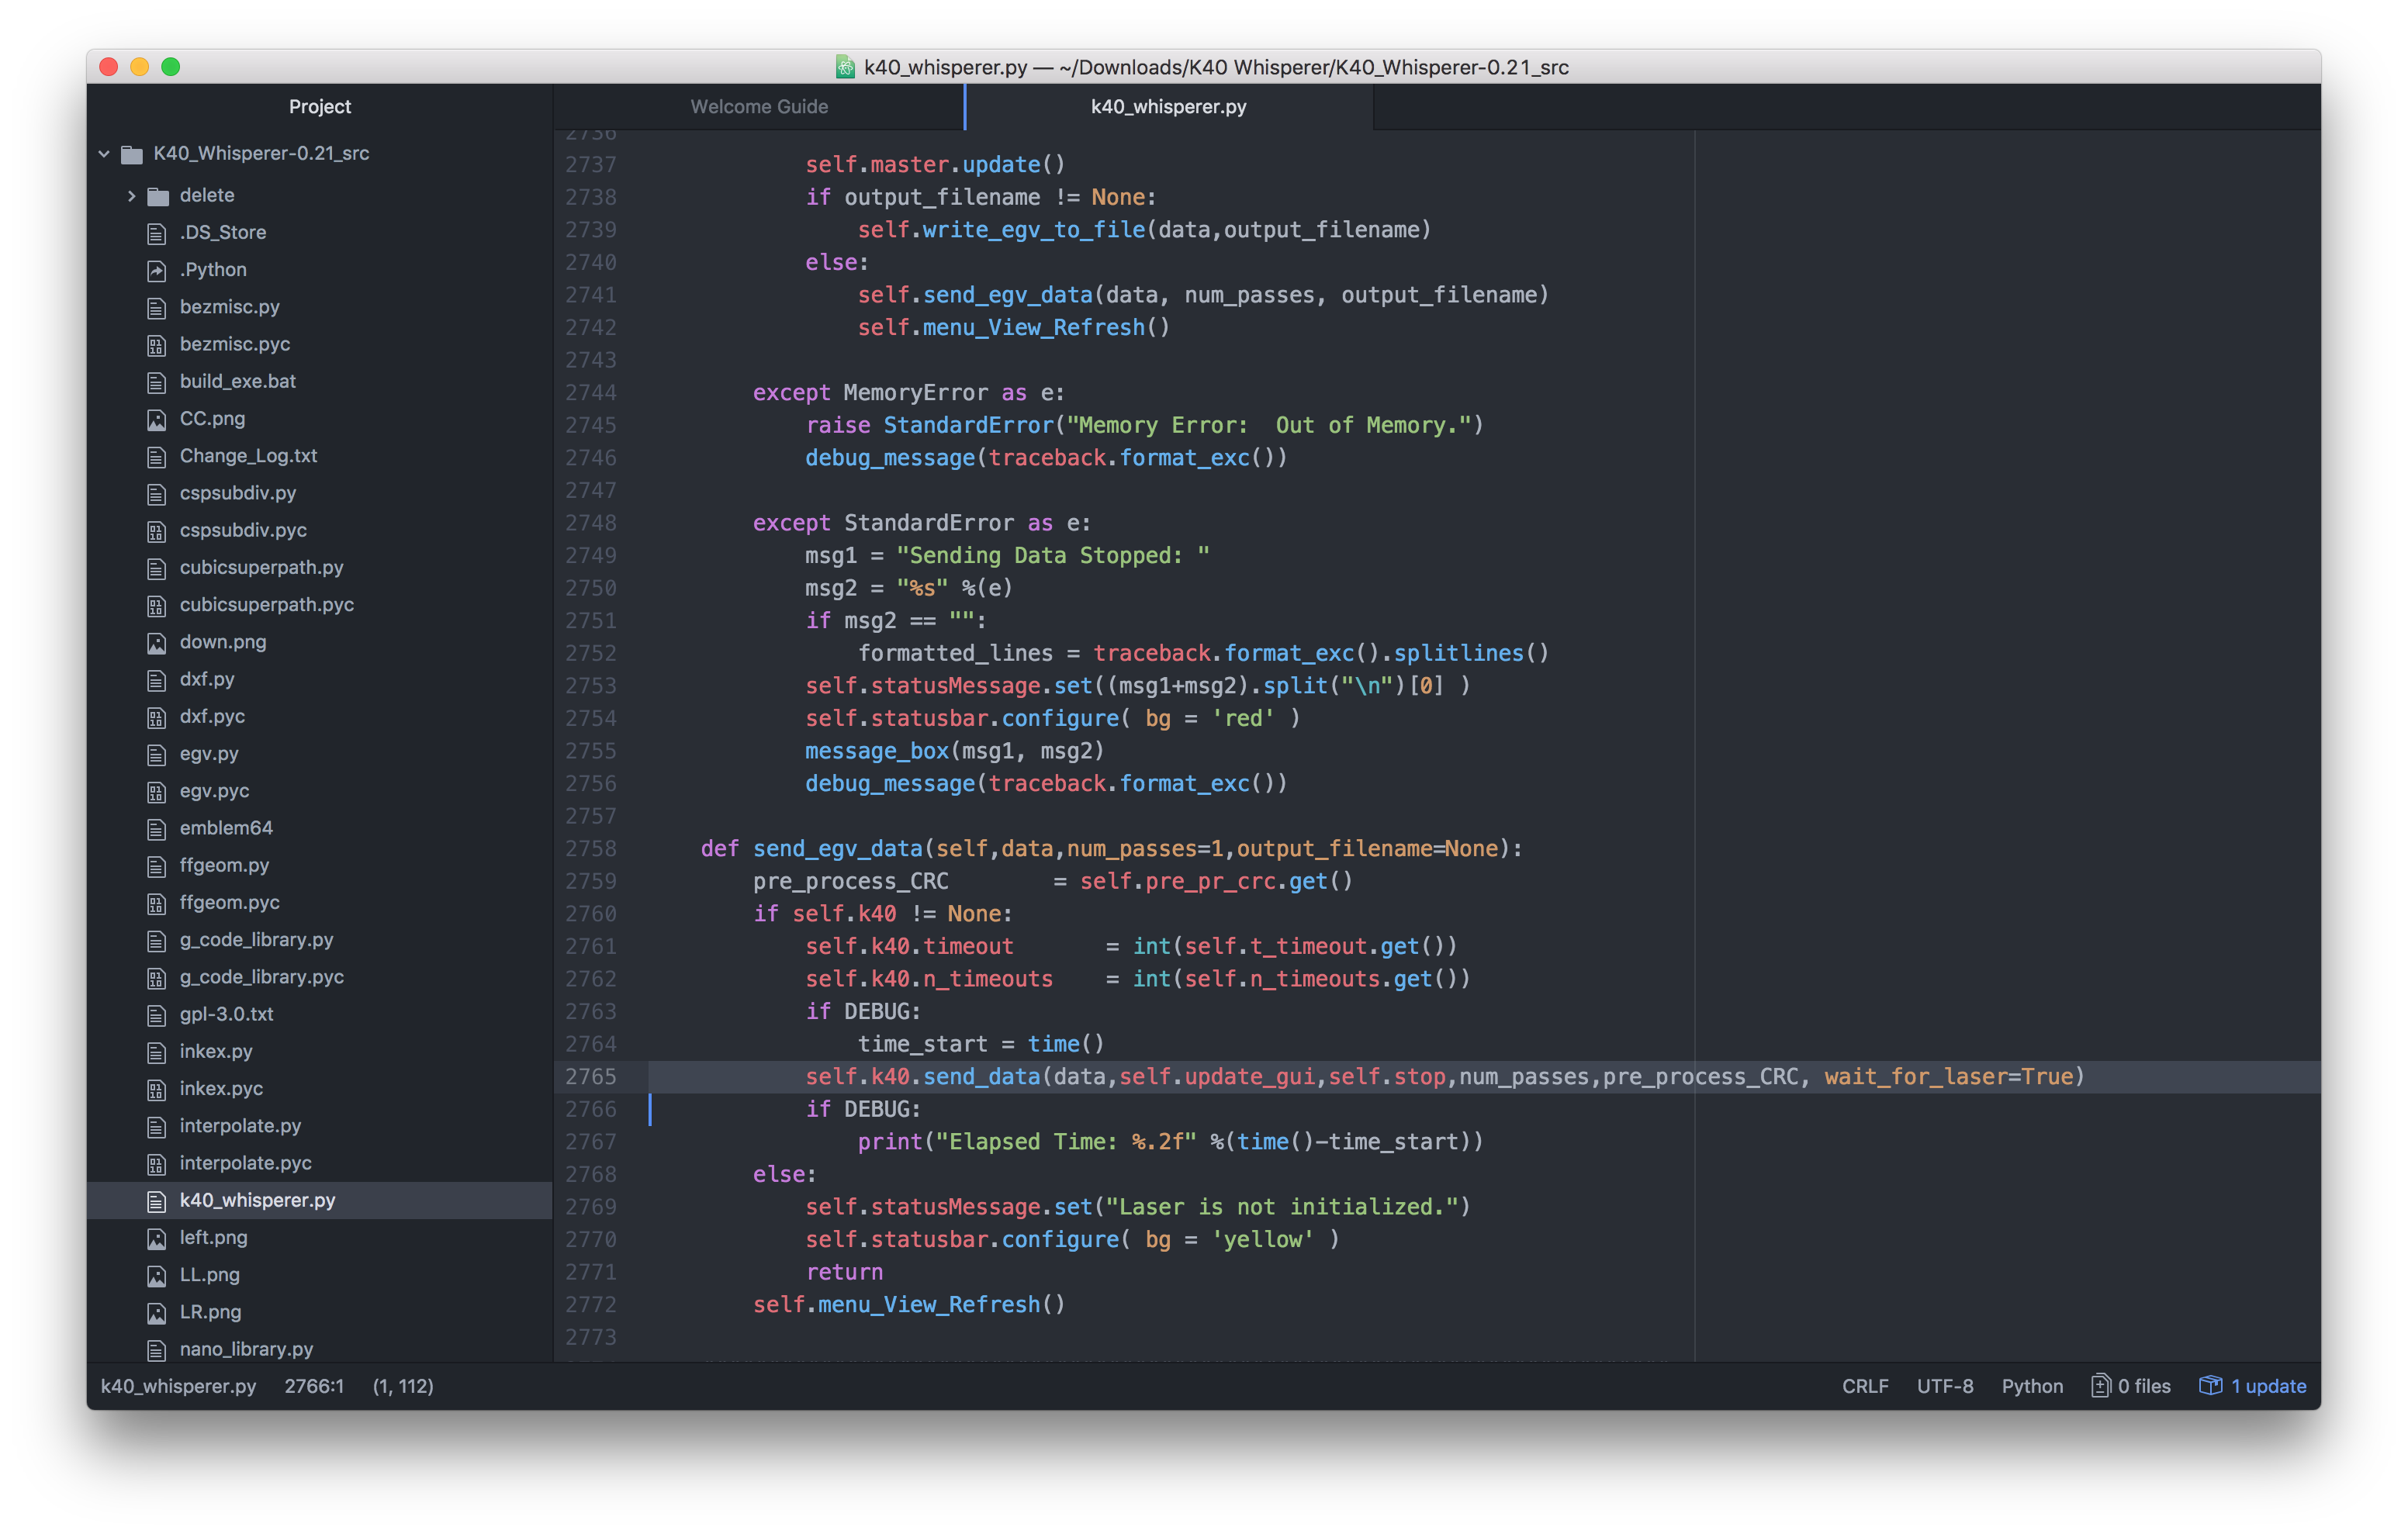The image size is (2408, 1534).
Task: Click the 2766:1 cursor position indicator
Action: (x=314, y=1387)
